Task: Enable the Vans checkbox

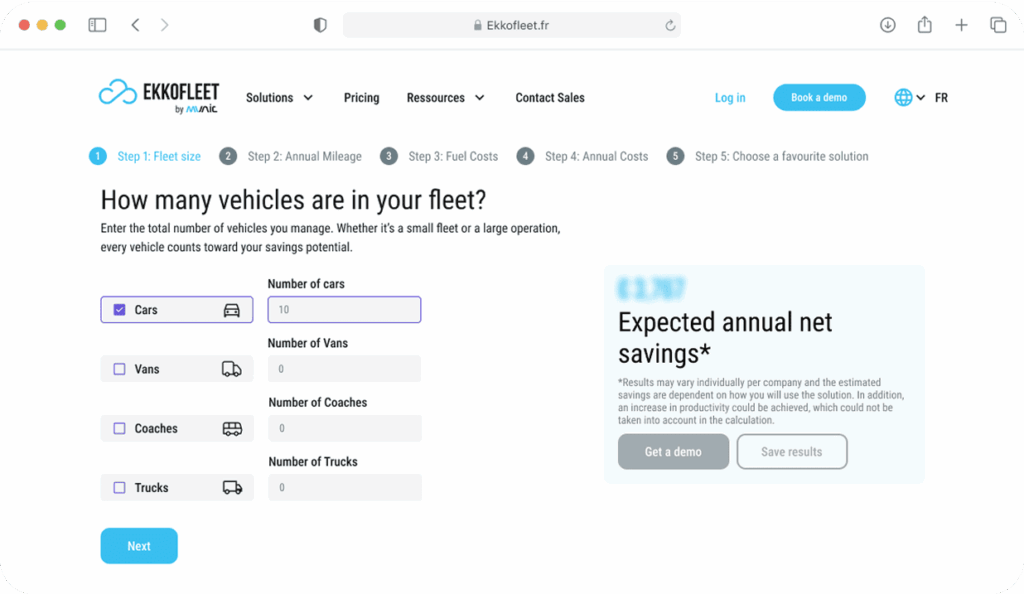Action: point(120,369)
